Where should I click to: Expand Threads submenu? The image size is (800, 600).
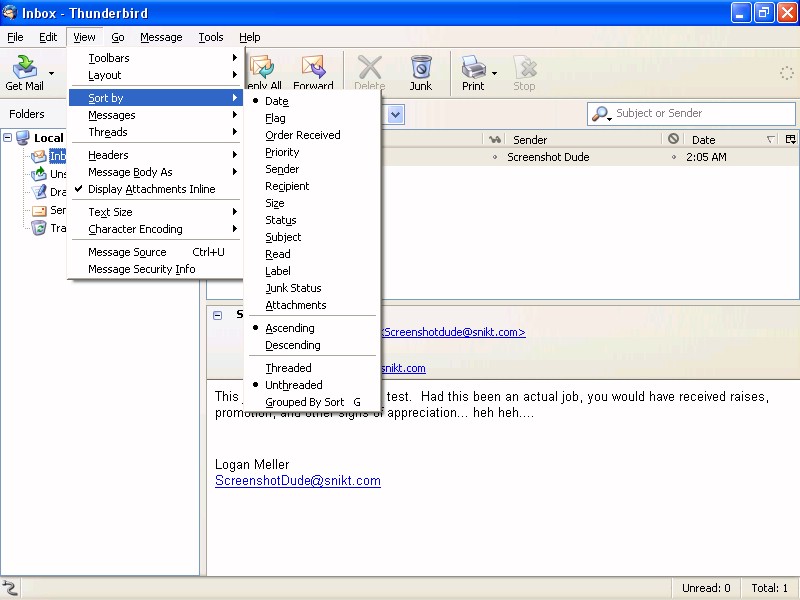(156, 132)
